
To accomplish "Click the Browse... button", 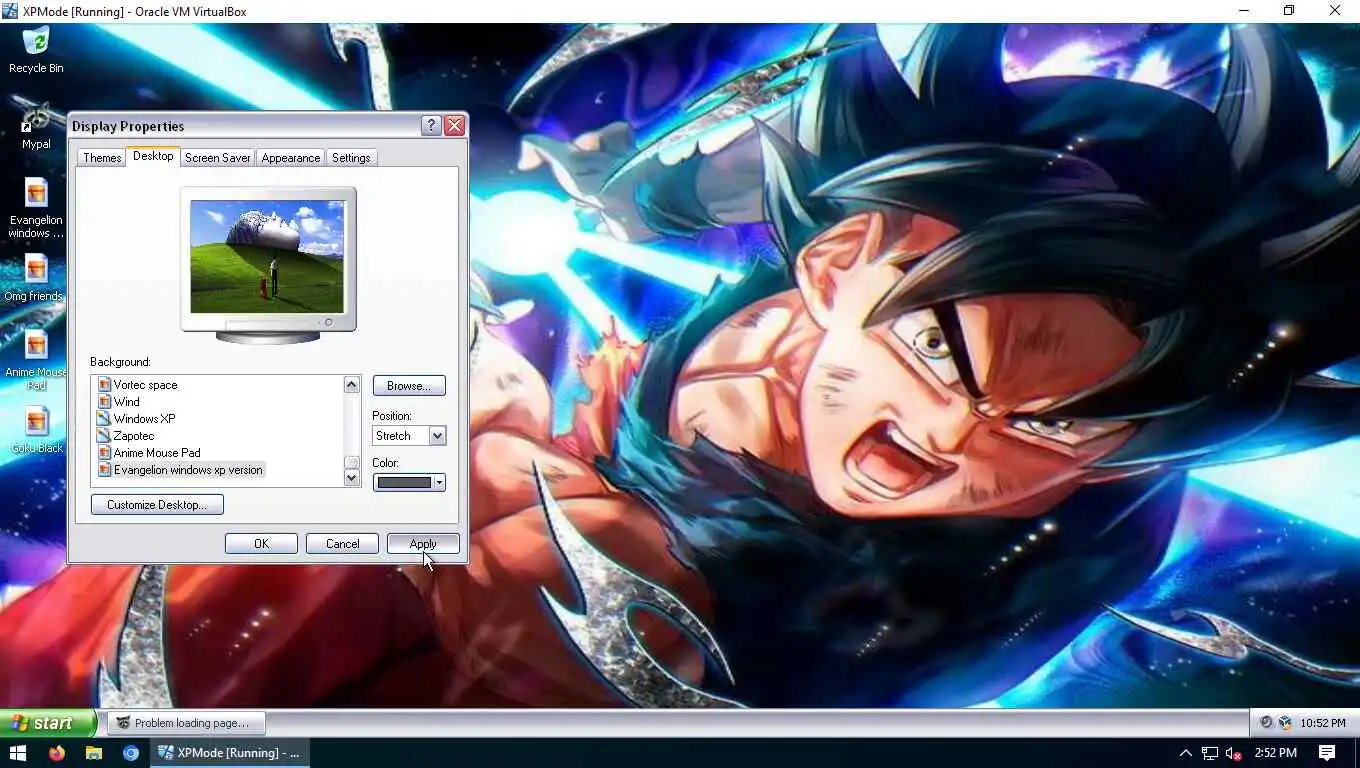I will (x=409, y=386).
